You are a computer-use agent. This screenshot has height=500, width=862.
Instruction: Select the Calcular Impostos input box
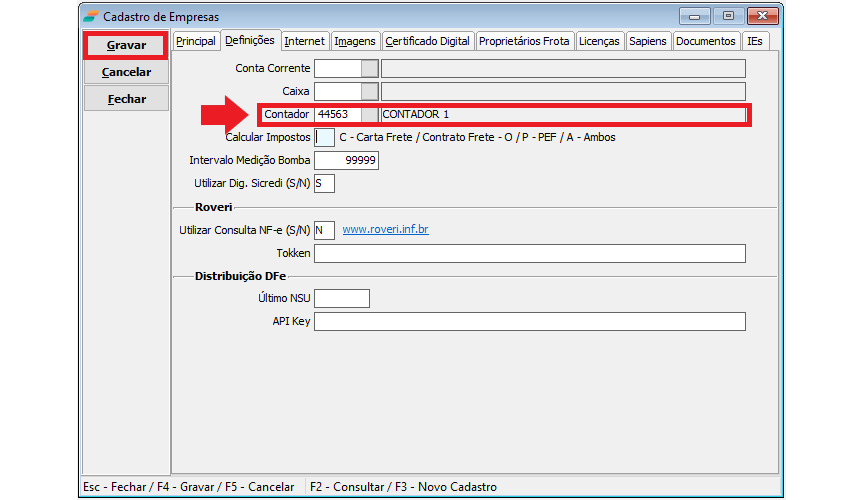(x=324, y=138)
